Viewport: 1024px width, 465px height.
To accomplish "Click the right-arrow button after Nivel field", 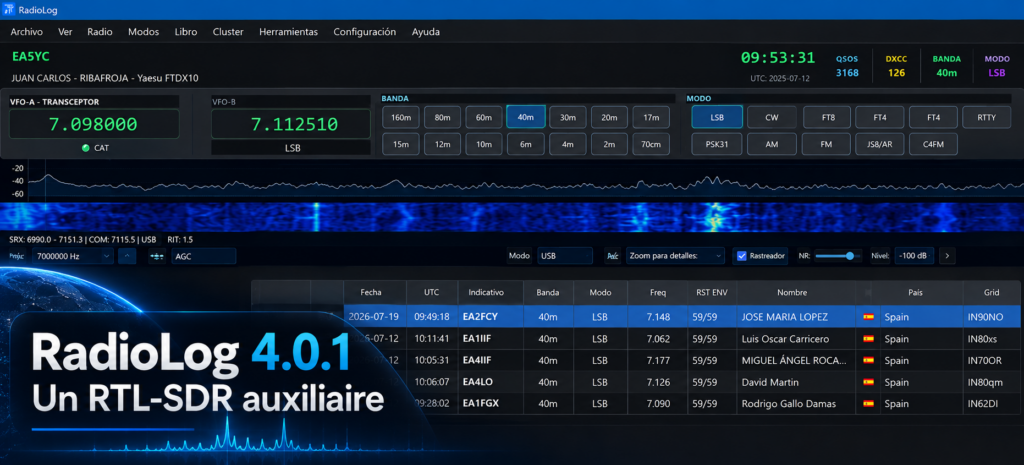I will [x=947, y=256].
